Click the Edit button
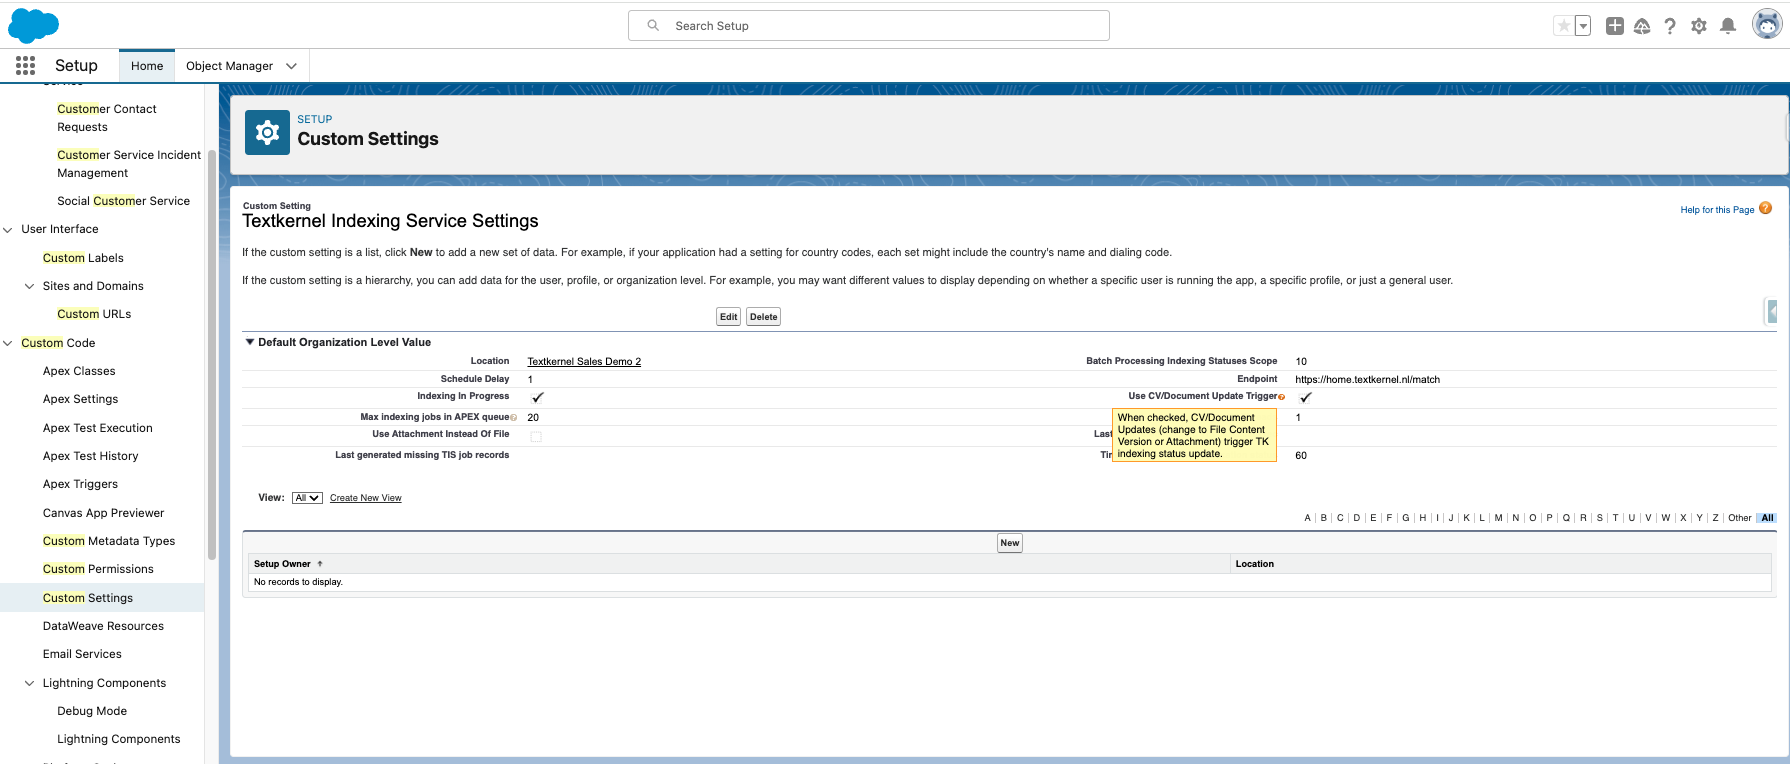Viewport: 1790px width, 764px height. click(x=729, y=317)
